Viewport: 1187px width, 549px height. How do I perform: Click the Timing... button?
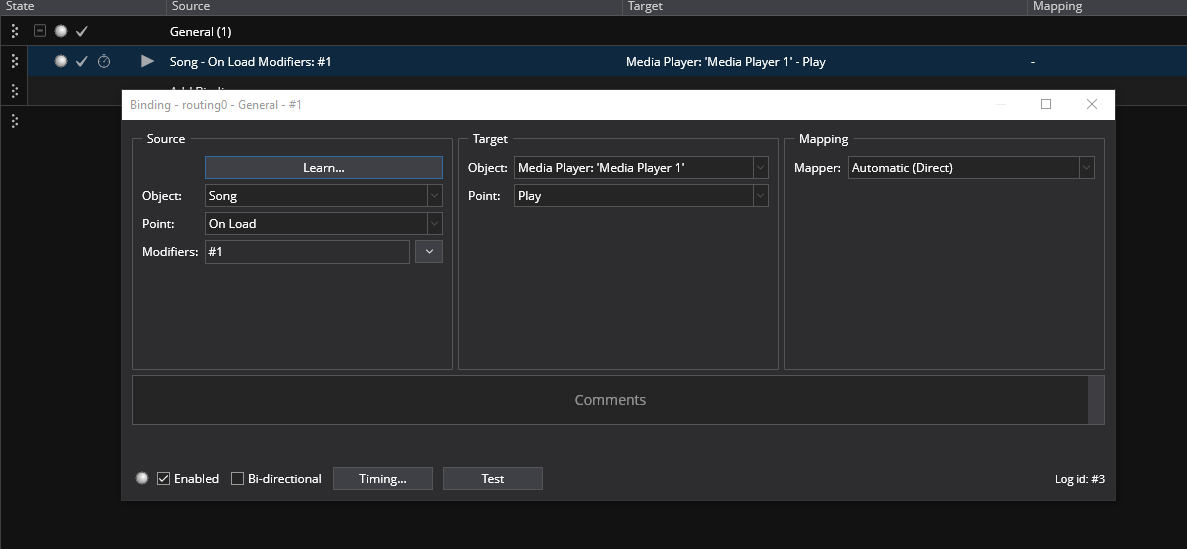[x=382, y=479]
